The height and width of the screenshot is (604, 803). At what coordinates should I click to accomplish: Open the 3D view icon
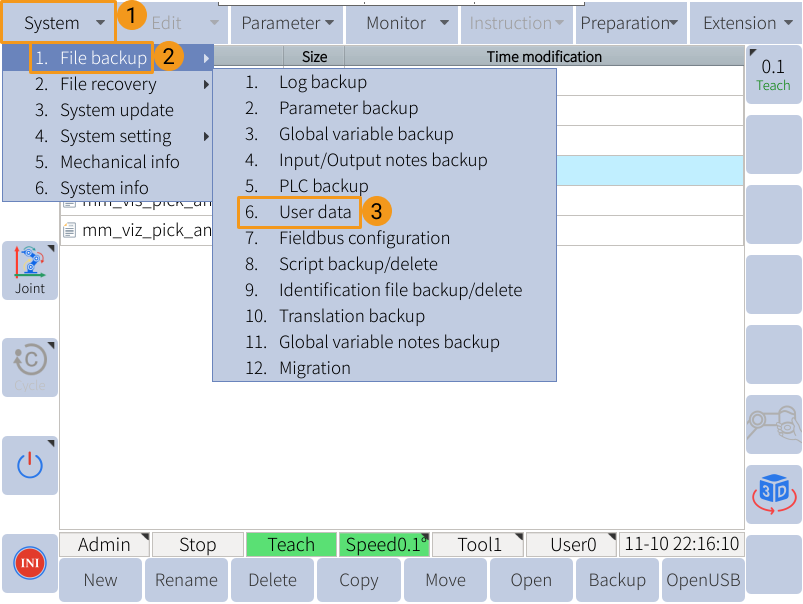pos(773,493)
